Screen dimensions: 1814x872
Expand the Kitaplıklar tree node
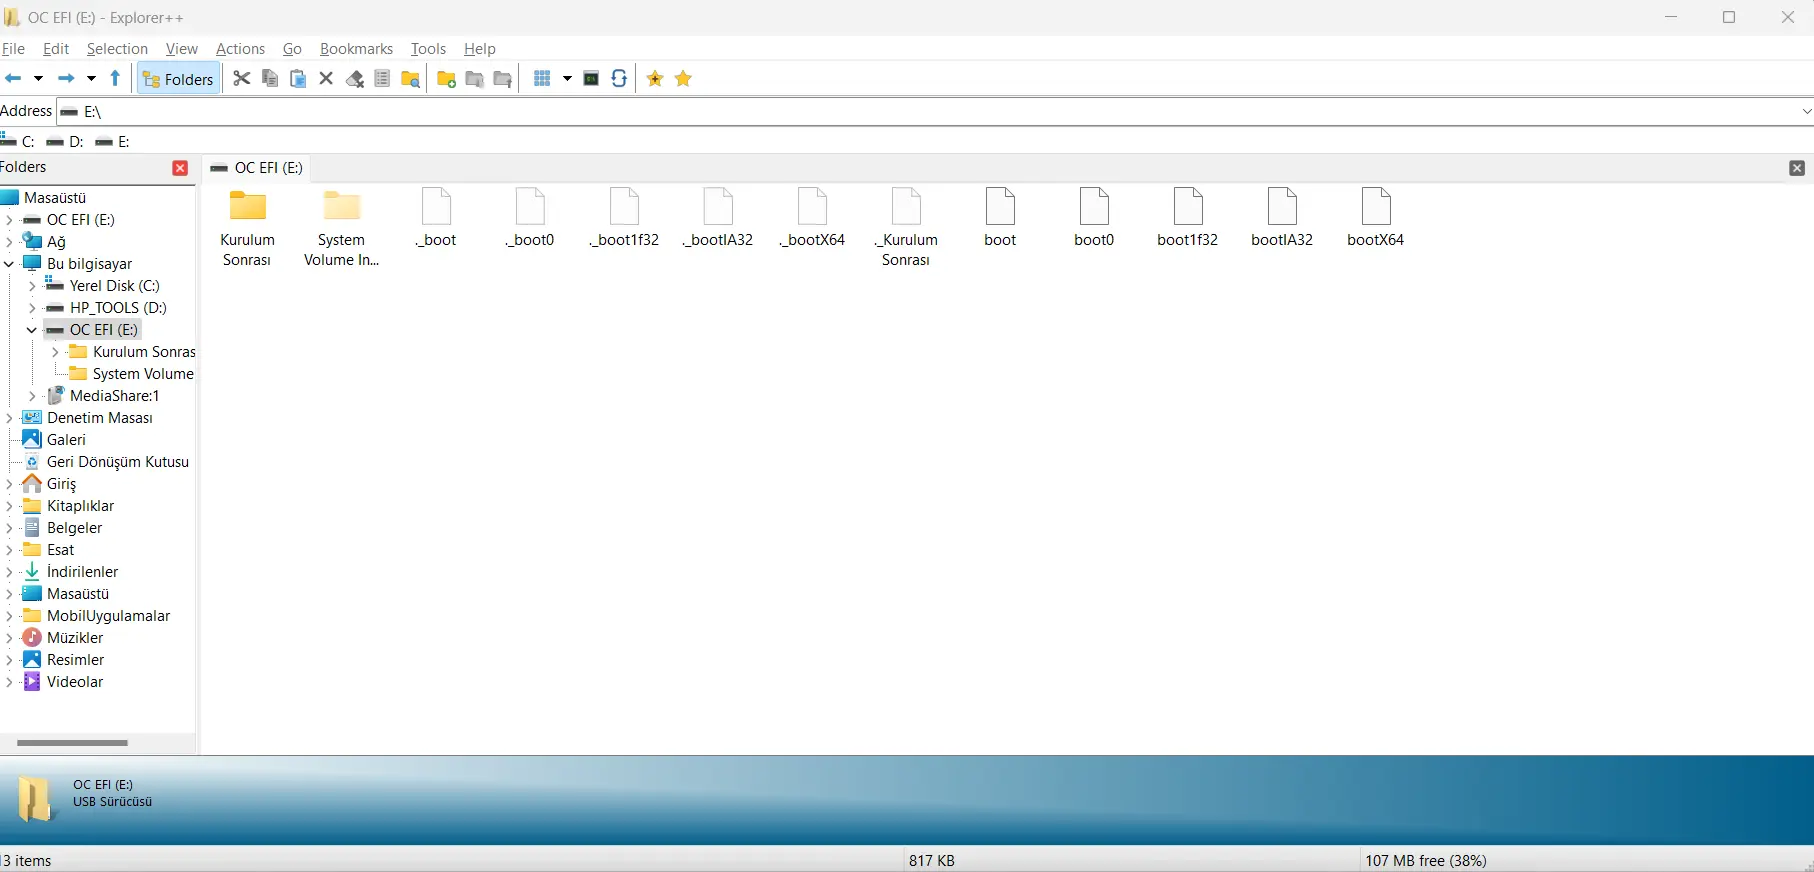pyautogui.click(x=9, y=506)
